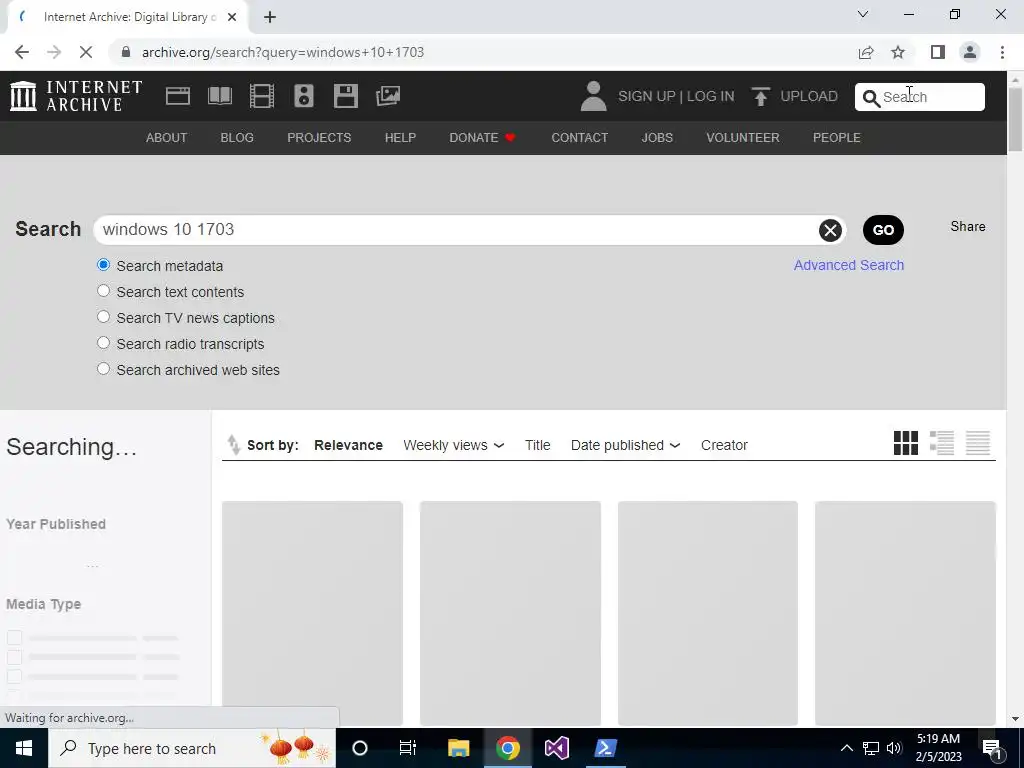
Task: Open the Advanced Search link
Action: (848, 265)
